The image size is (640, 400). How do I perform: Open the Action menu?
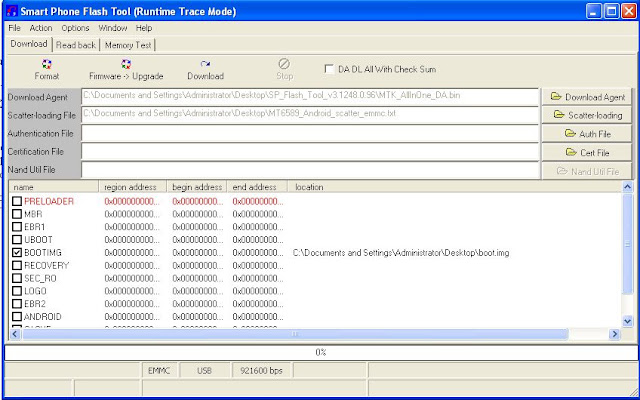click(x=41, y=28)
